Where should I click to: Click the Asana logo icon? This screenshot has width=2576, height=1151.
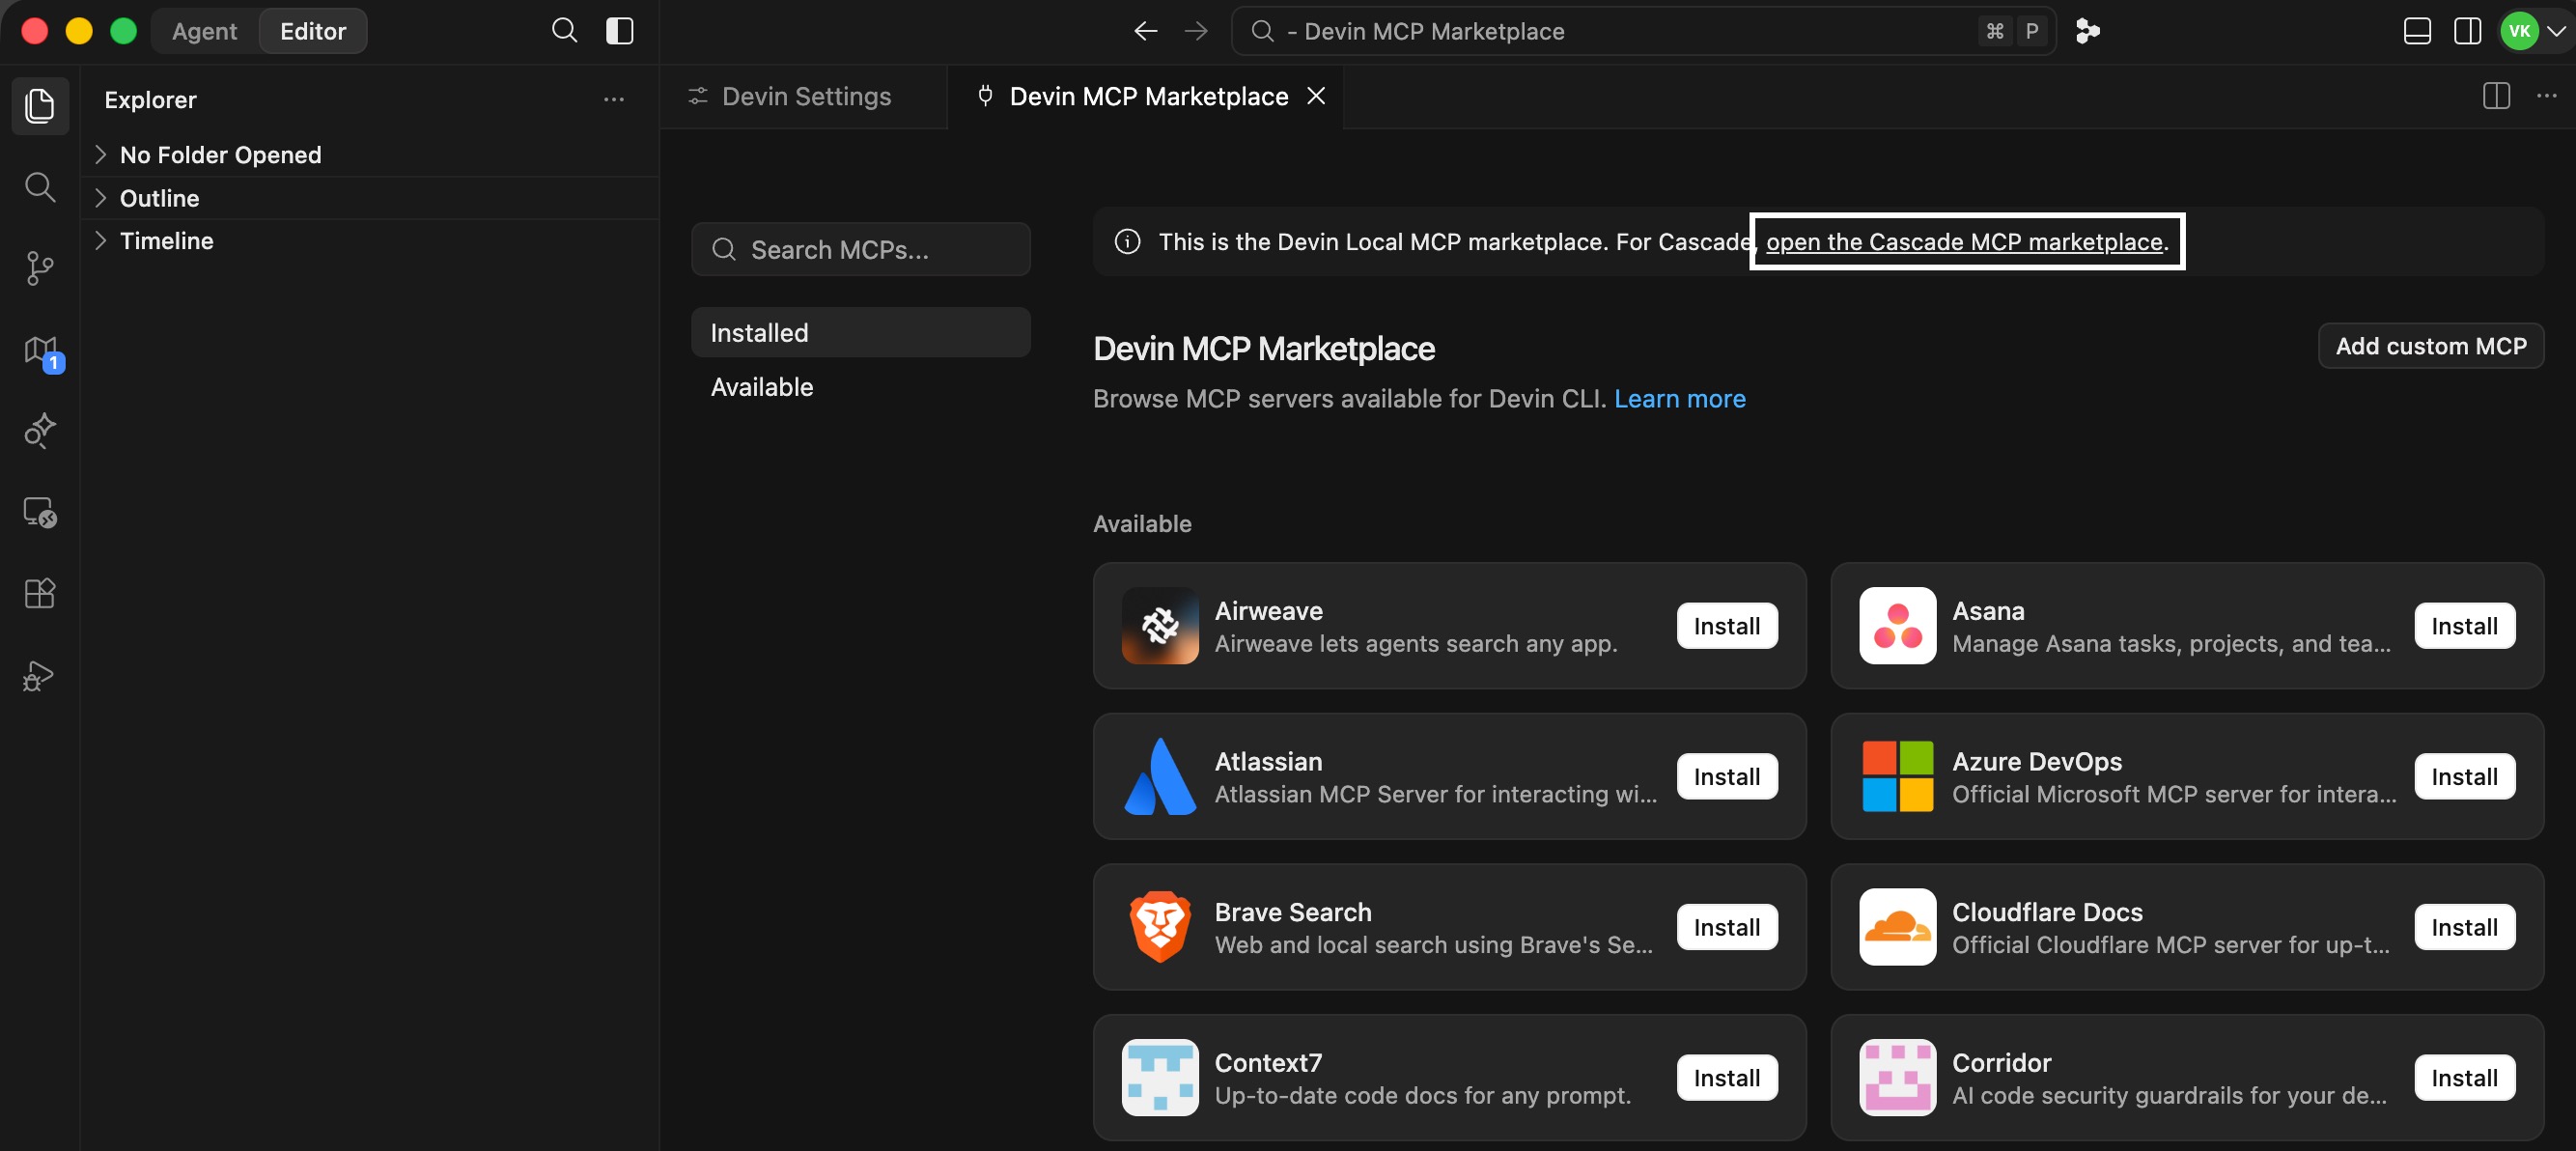[x=1897, y=626]
